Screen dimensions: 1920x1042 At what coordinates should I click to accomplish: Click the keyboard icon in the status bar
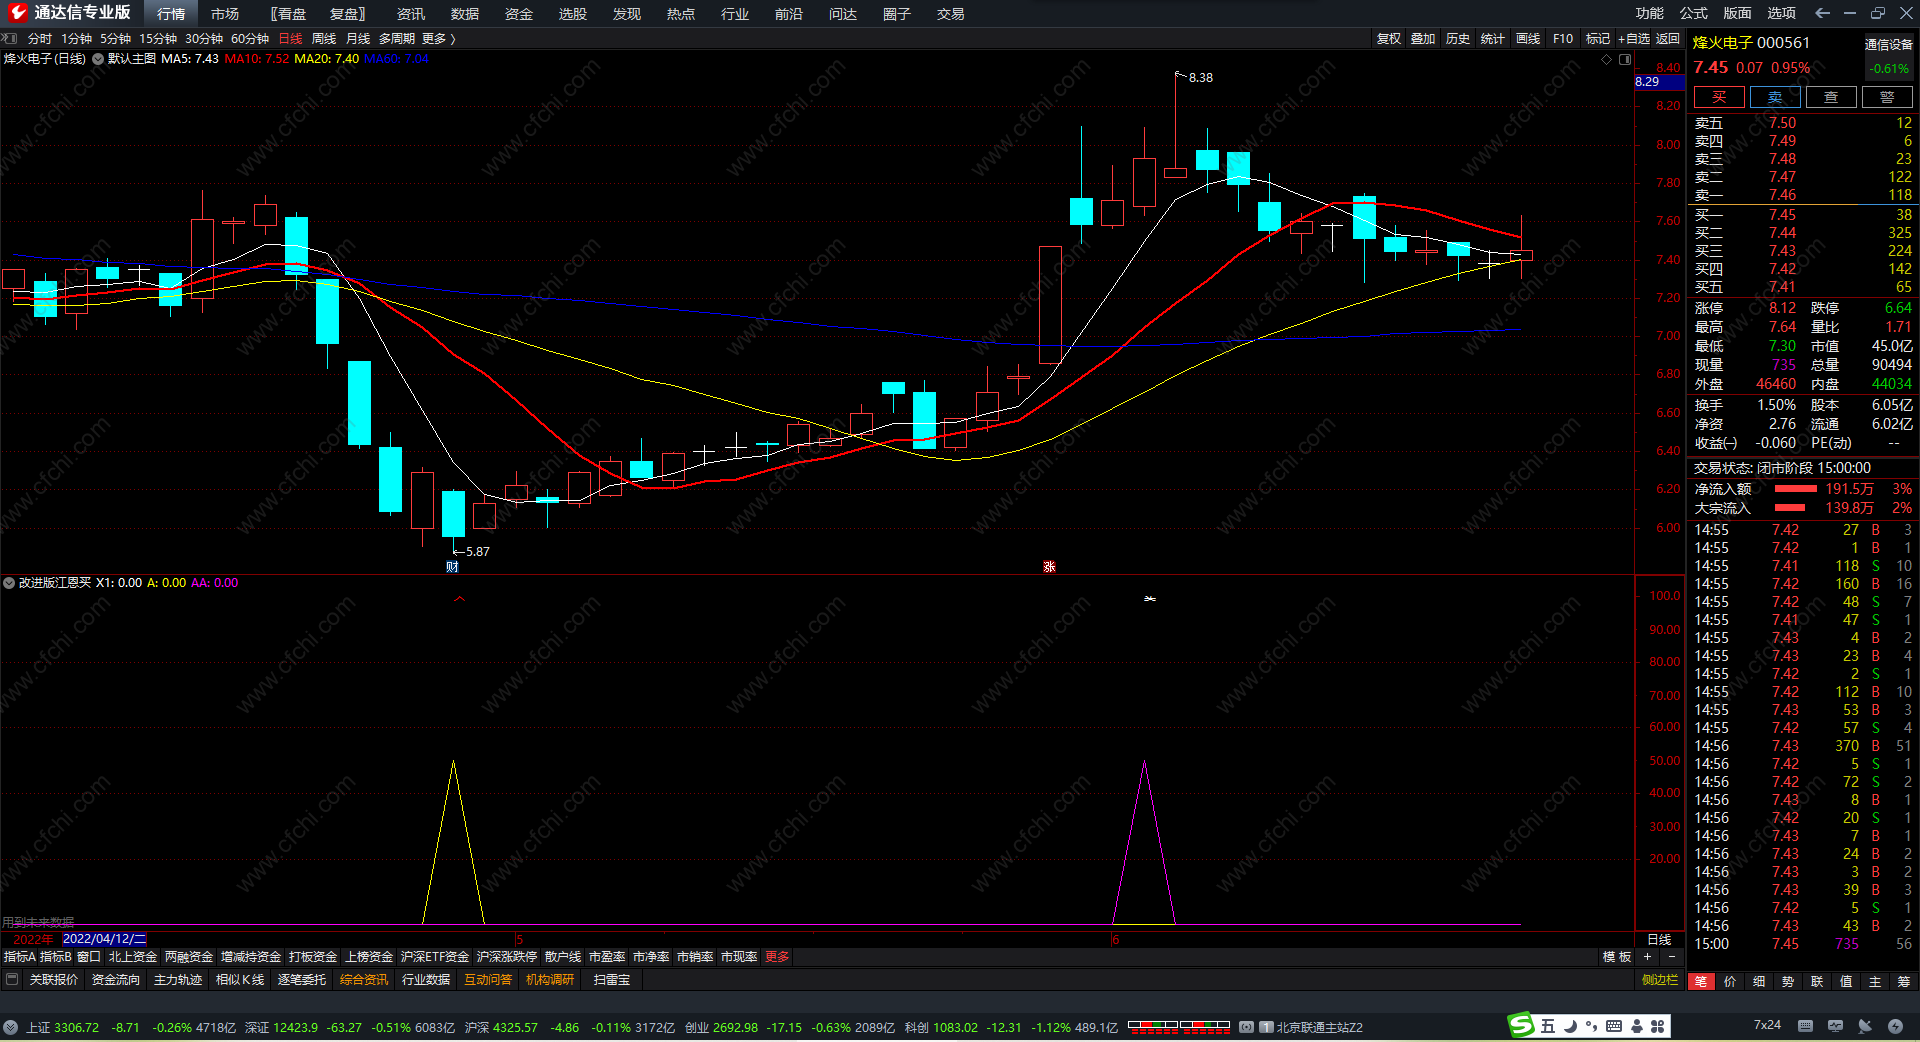1805,1026
